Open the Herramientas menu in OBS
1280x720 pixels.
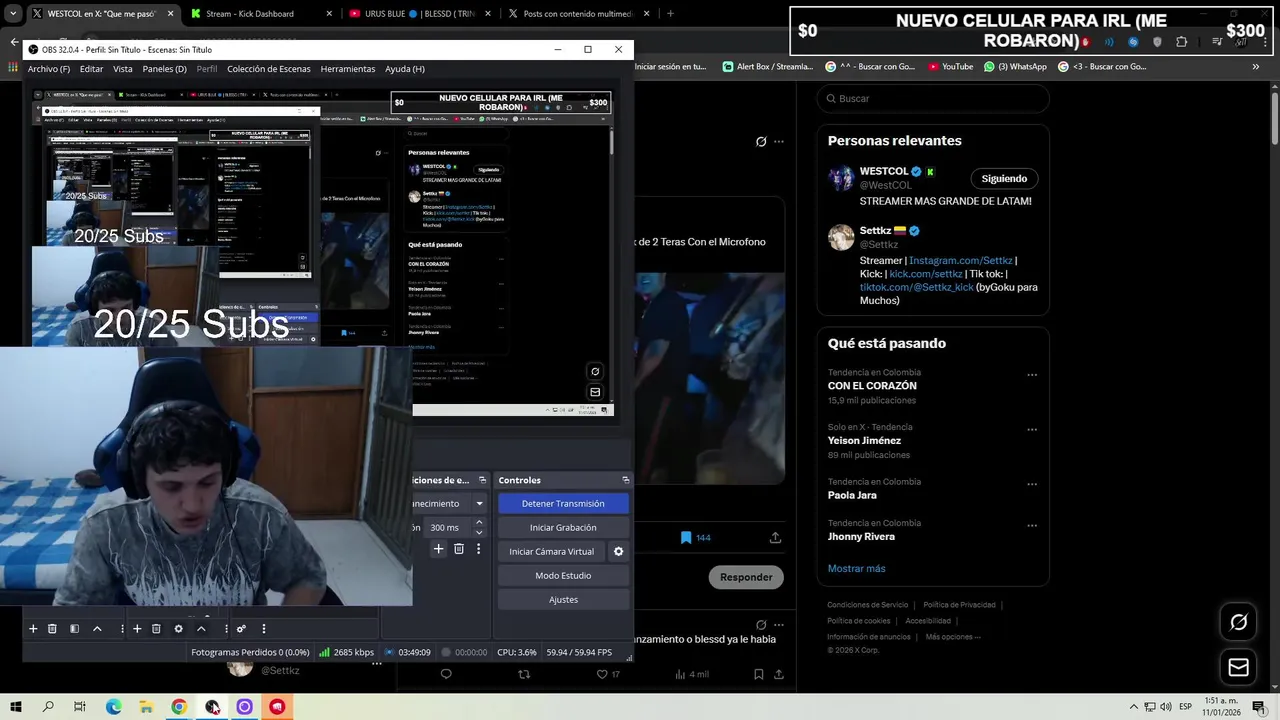[348, 69]
